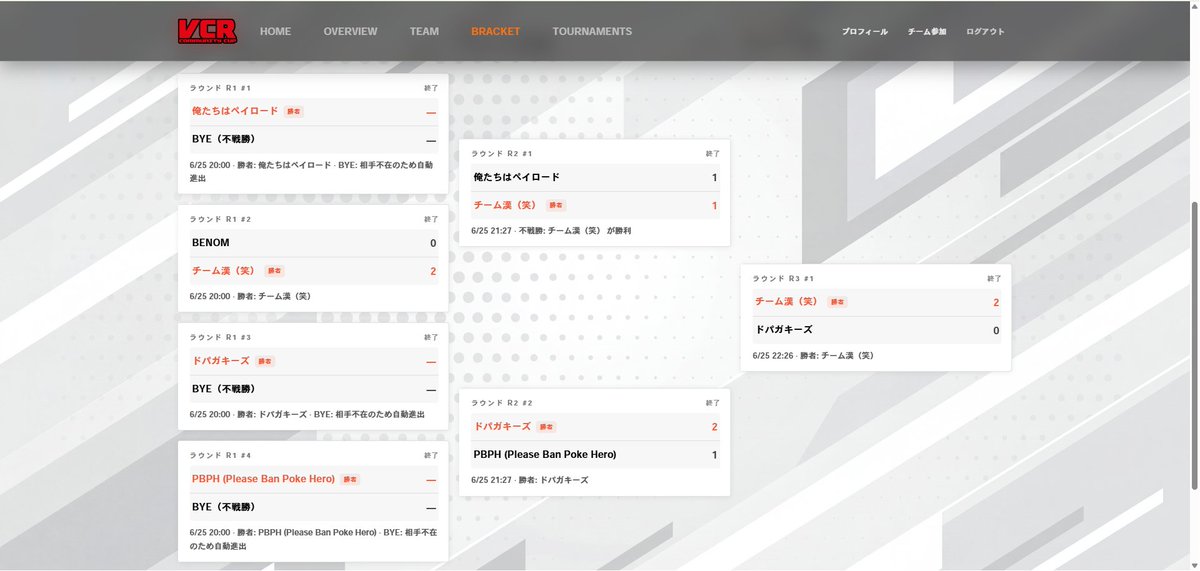Click the ラウンド R1 #3 header label
Screen dimensions: 1200x571
(x=220, y=337)
